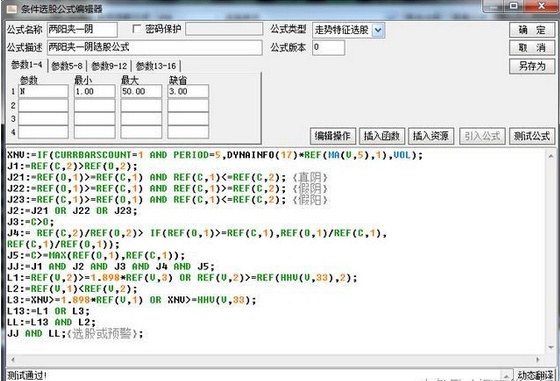Click the window icon in title bar
Screen dimensions: 560x381
11,9
